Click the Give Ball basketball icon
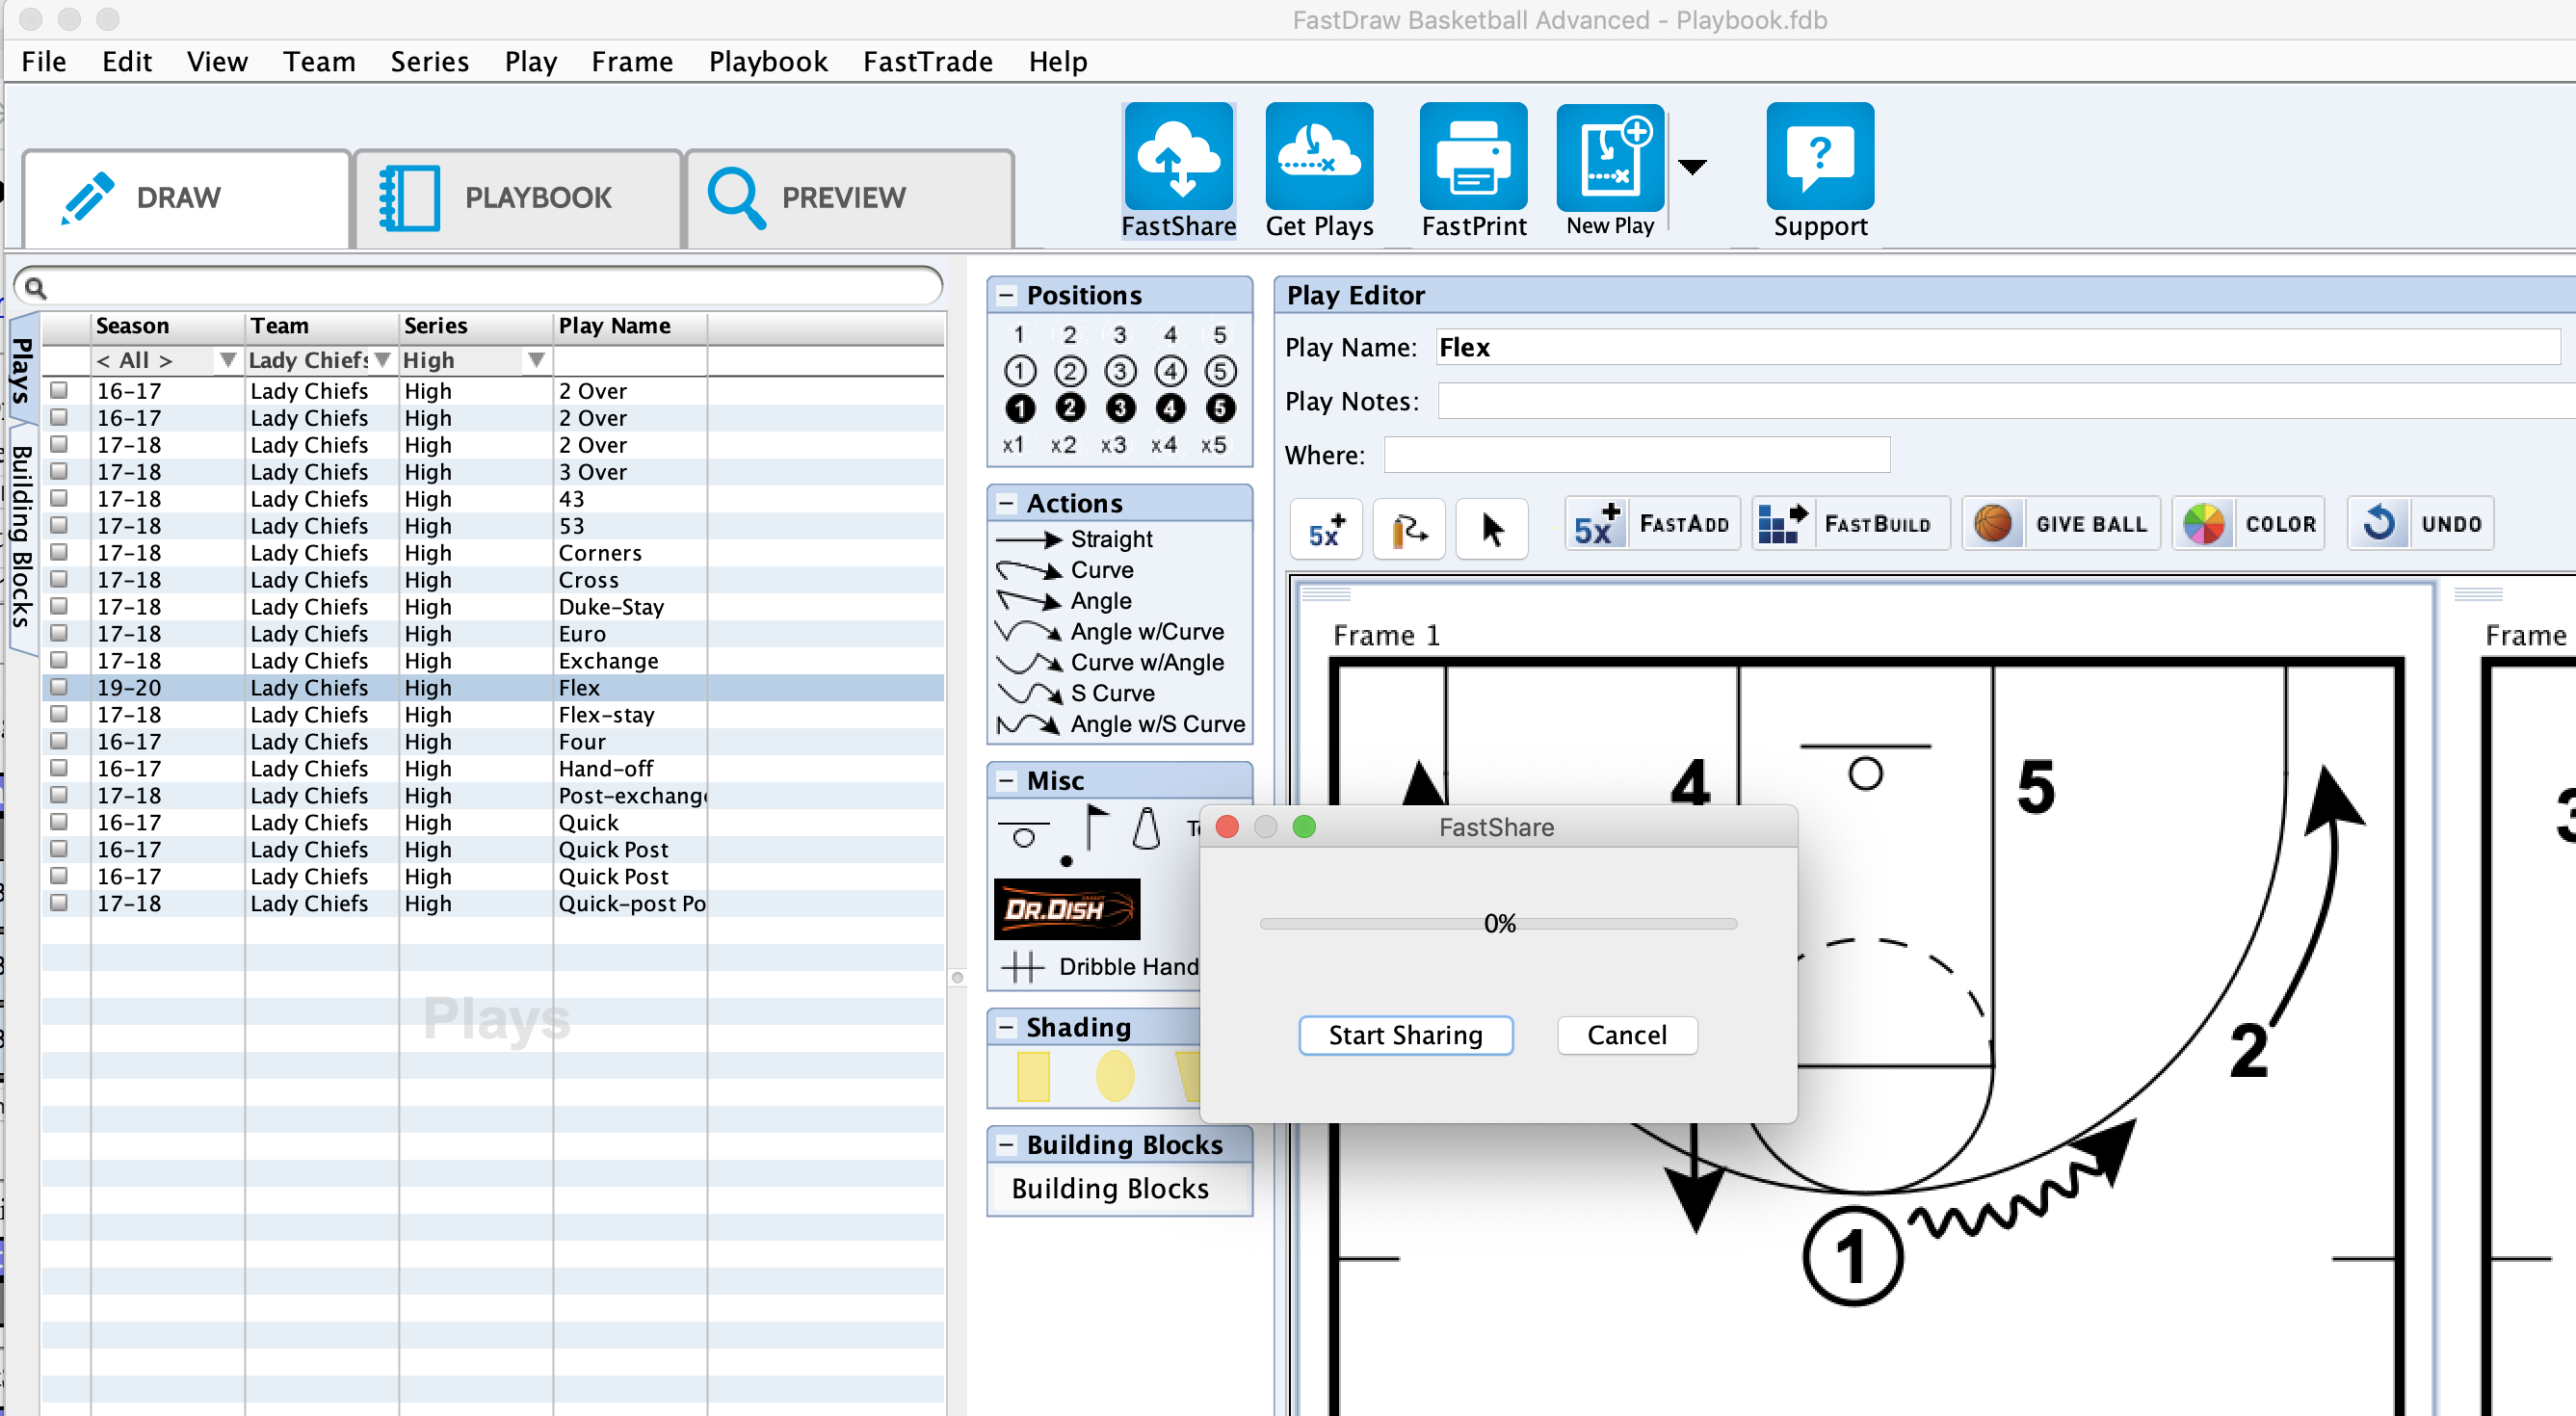 click(1993, 523)
